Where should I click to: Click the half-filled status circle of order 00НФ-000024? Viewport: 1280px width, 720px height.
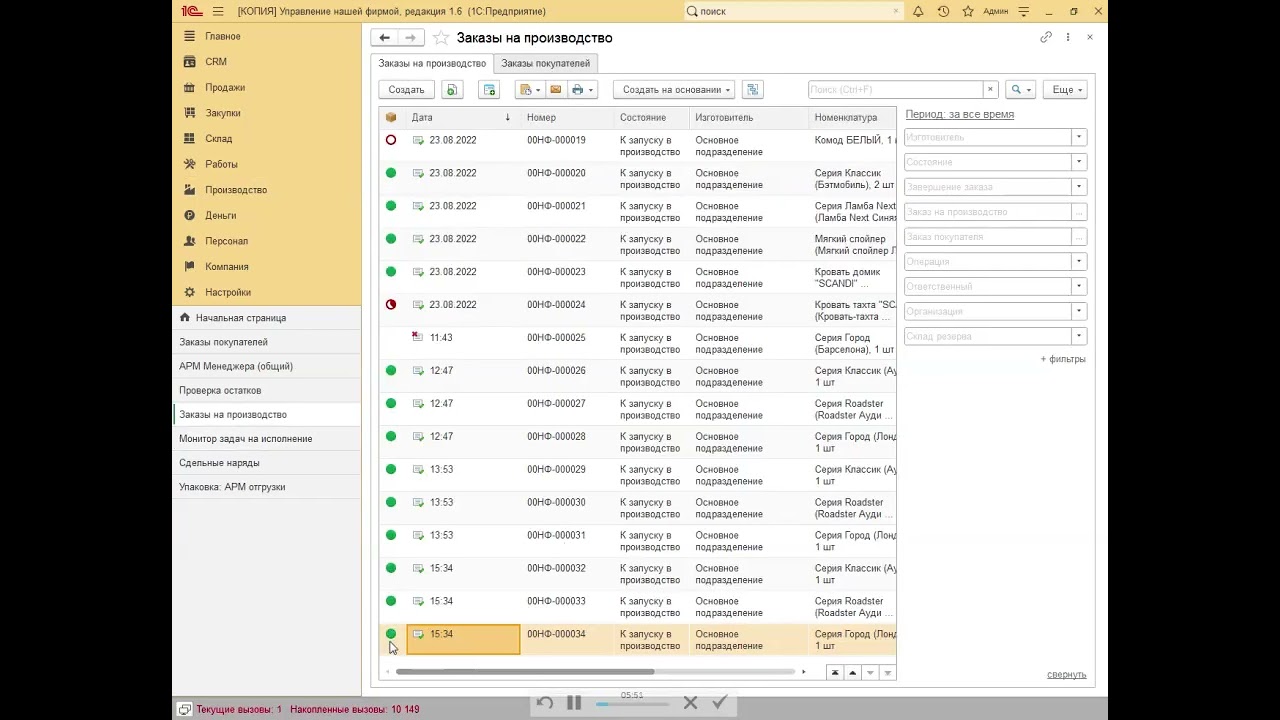pyautogui.click(x=391, y=305)
